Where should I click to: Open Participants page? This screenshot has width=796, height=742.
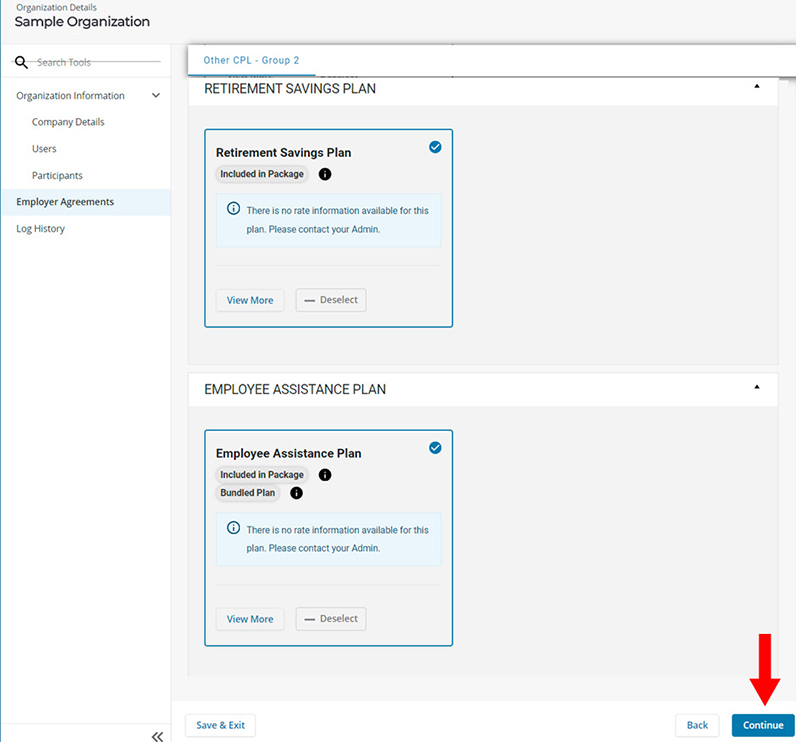pyautogui.click(x=57, y=176)
